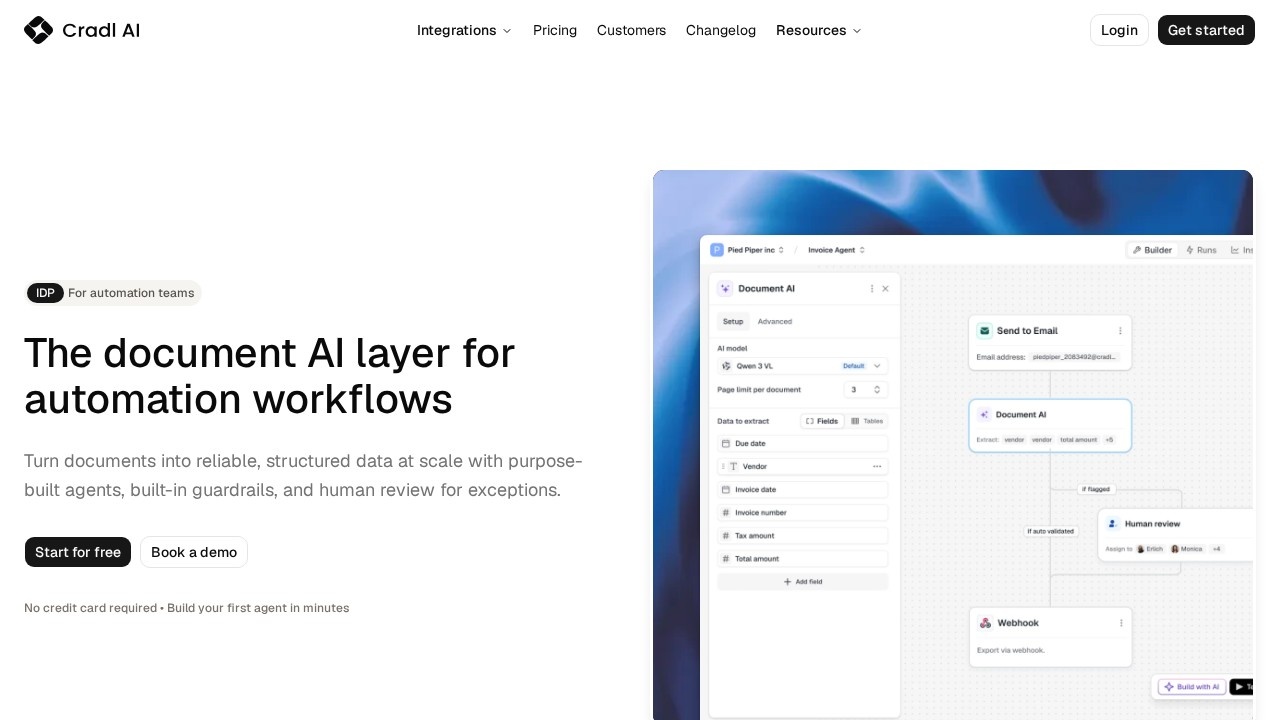Open the Webhook node options menu
Viewport: 1280px width, 720px height.
[1121, 623]
